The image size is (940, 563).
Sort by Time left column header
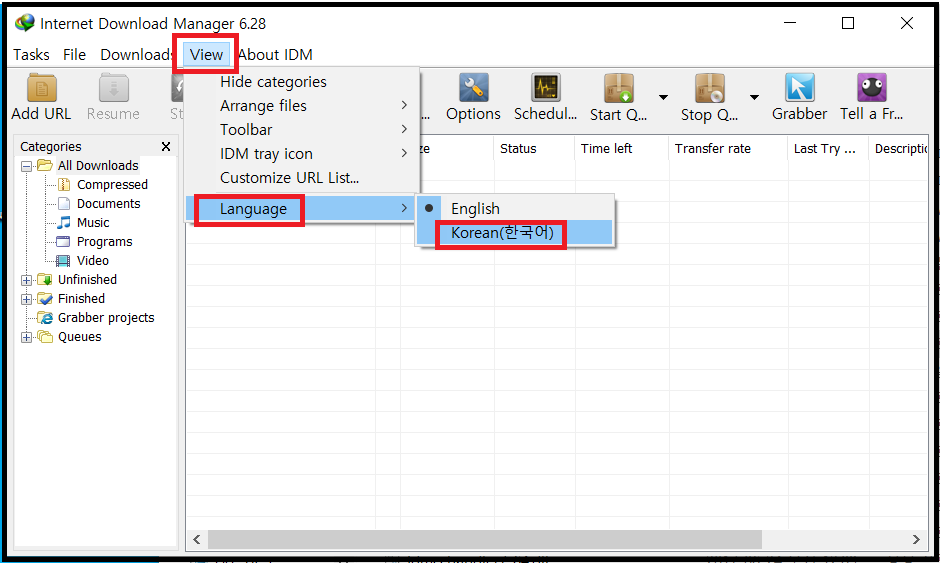[x=622, y=149]
